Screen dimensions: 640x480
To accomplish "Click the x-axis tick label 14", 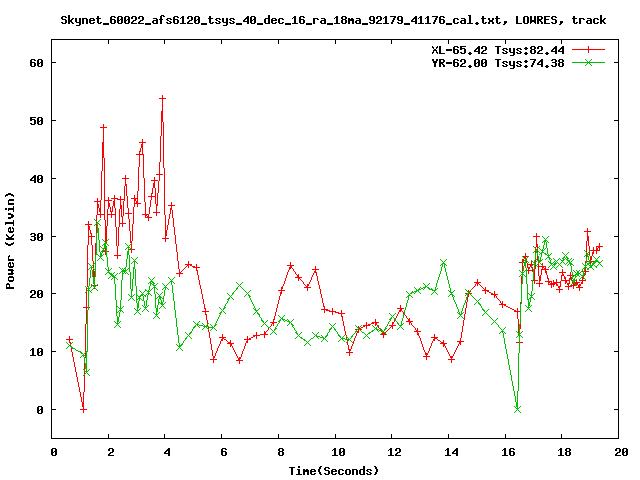I will [x=451, y=452].
